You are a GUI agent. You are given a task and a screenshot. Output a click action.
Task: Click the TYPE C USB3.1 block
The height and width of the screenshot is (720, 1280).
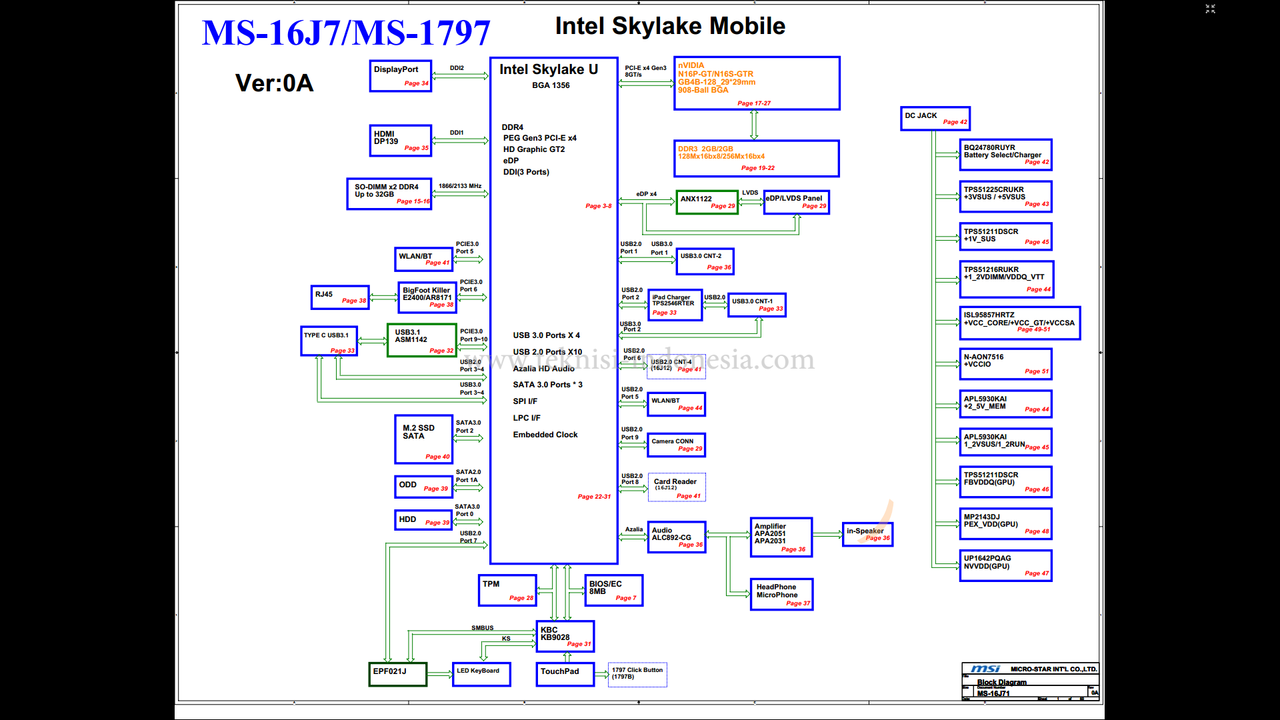click(329, 341)
